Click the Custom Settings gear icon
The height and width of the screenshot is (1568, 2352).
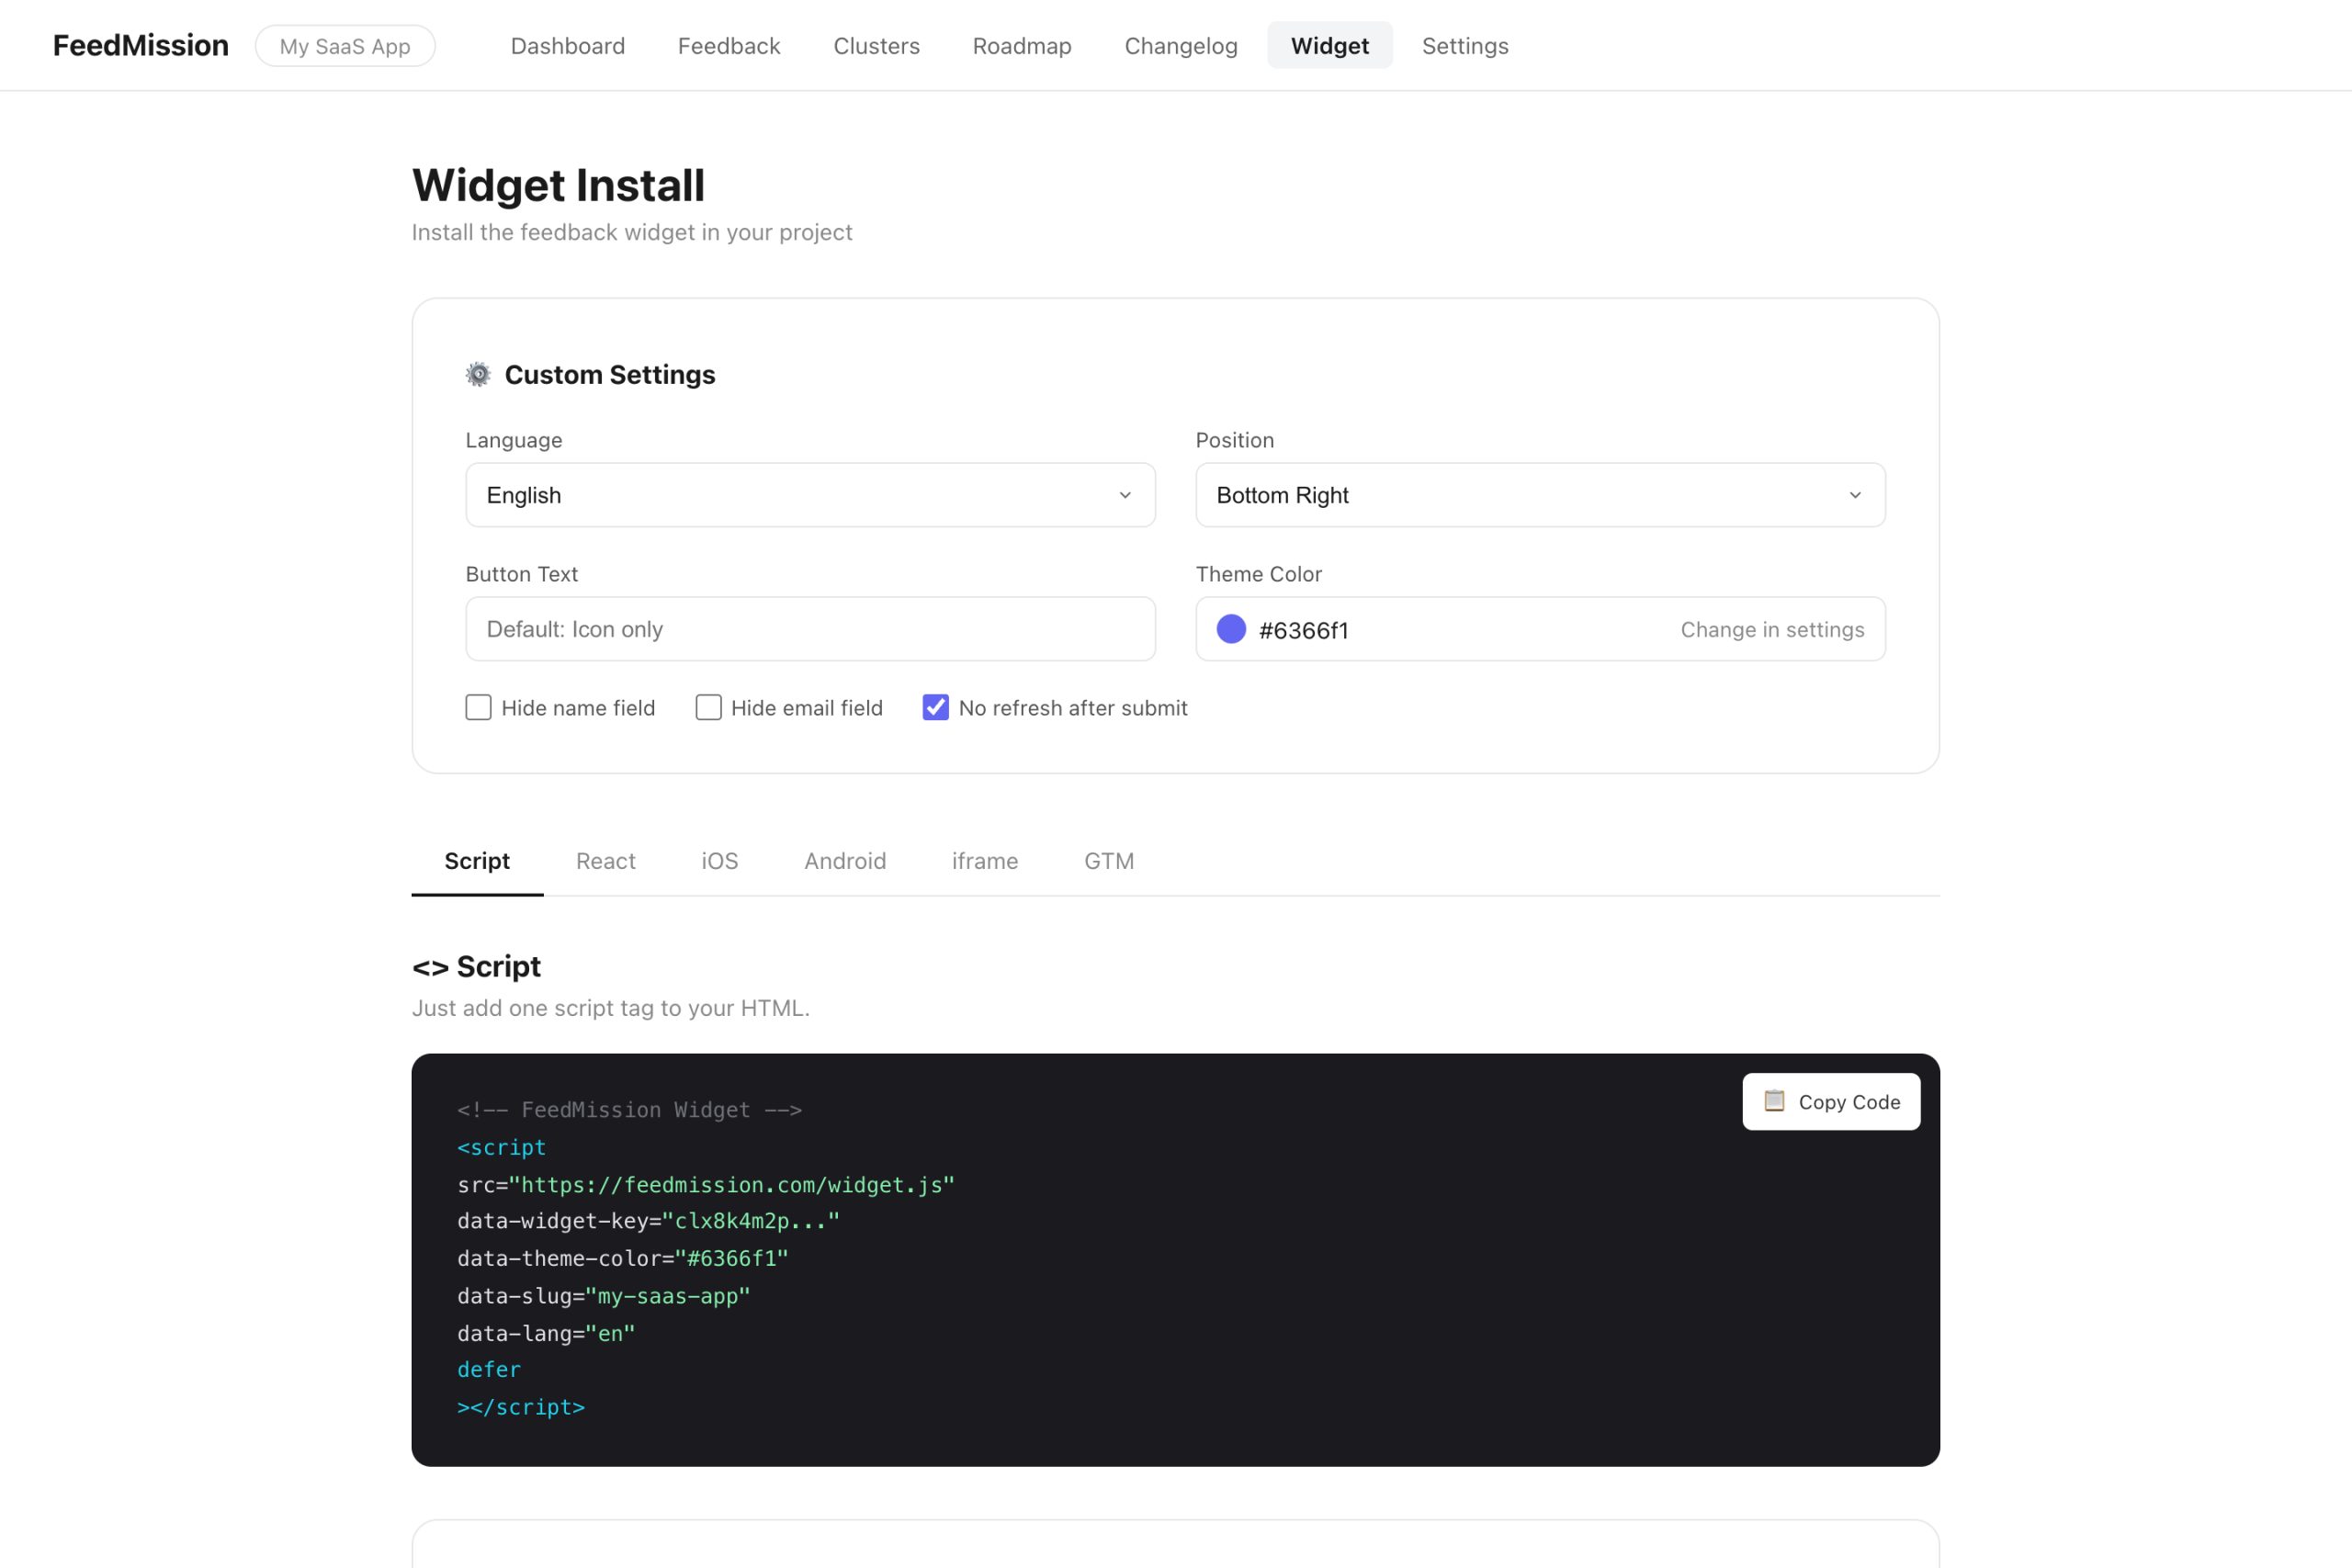[478, 373]
